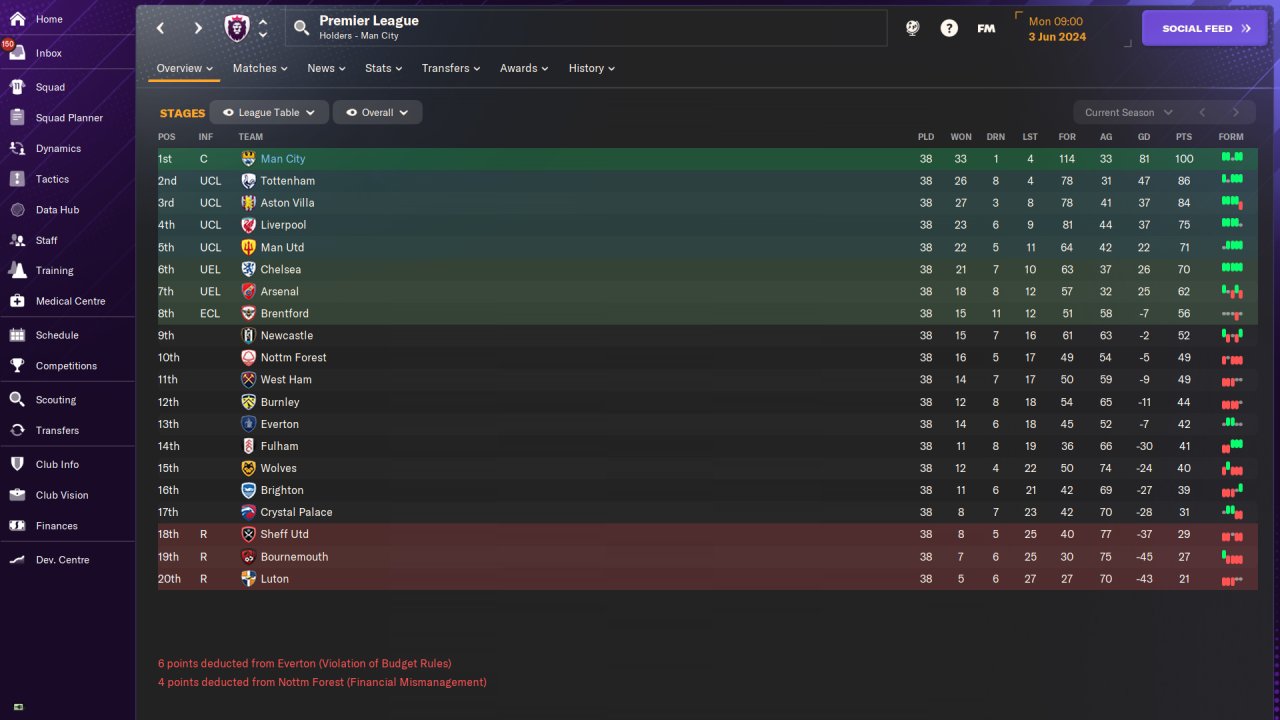
Task: Click the help question mark icon
Action: pyautogui.click(x=949, y=28)
